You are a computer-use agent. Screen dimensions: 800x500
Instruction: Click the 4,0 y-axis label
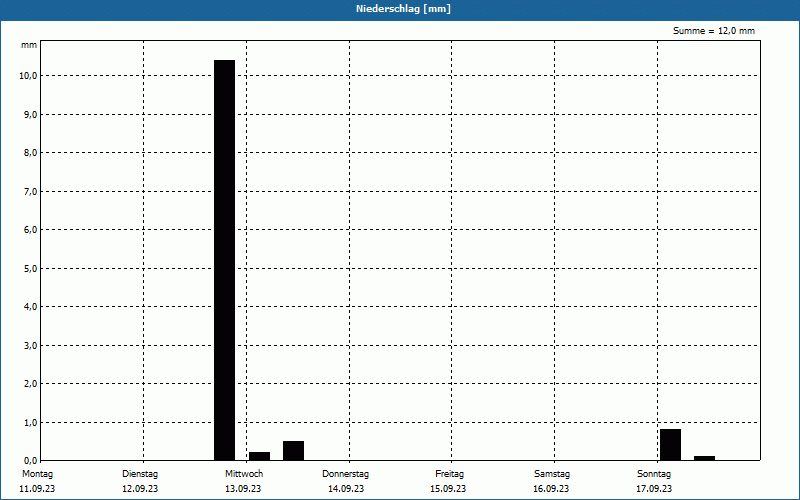(31, 307)
